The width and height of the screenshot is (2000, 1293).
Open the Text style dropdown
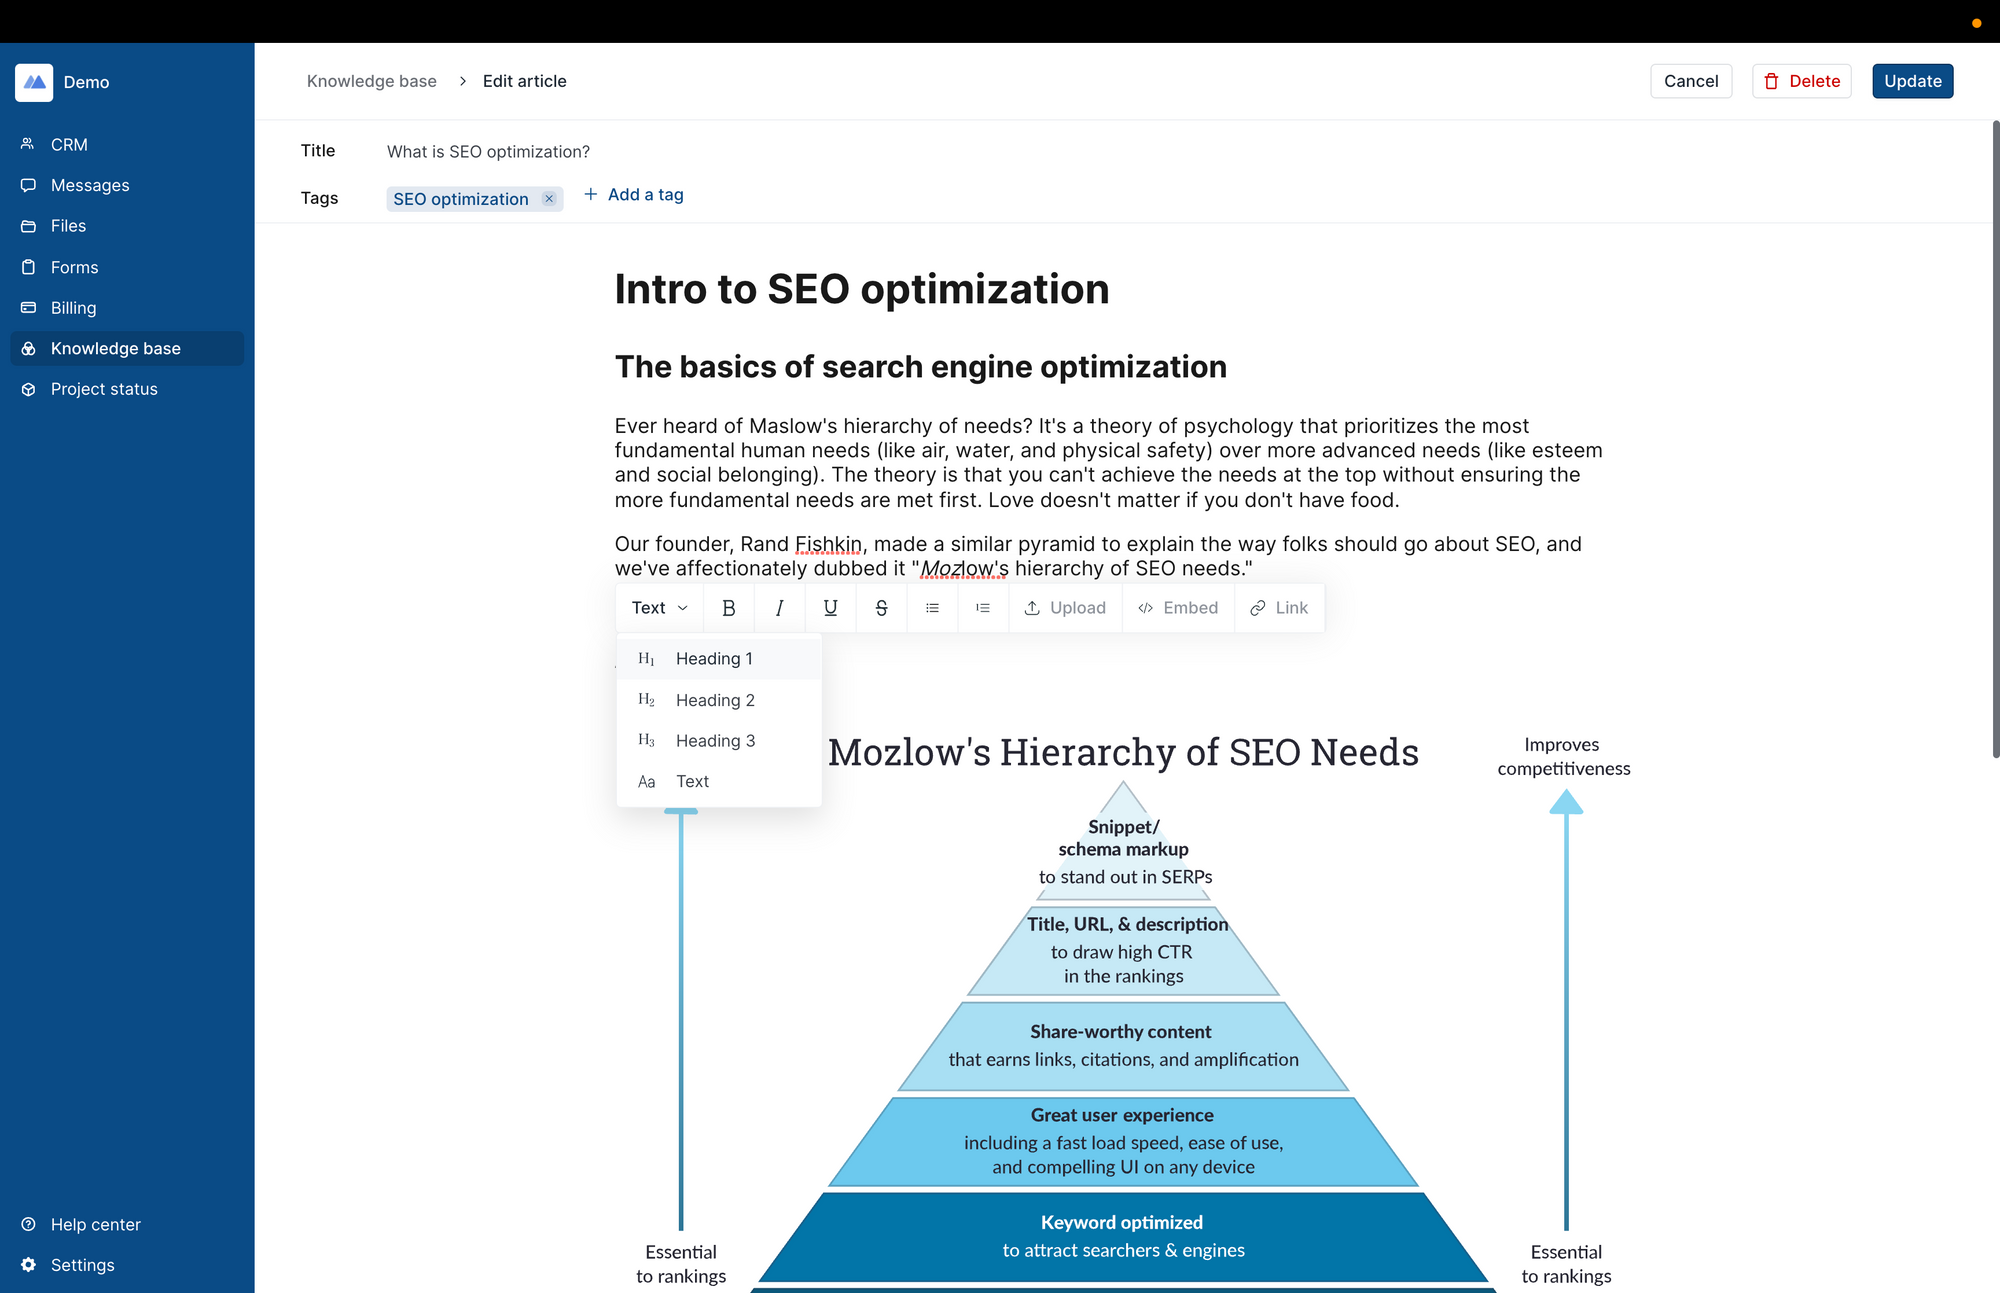pyautogui.click(x=659, y=608)
